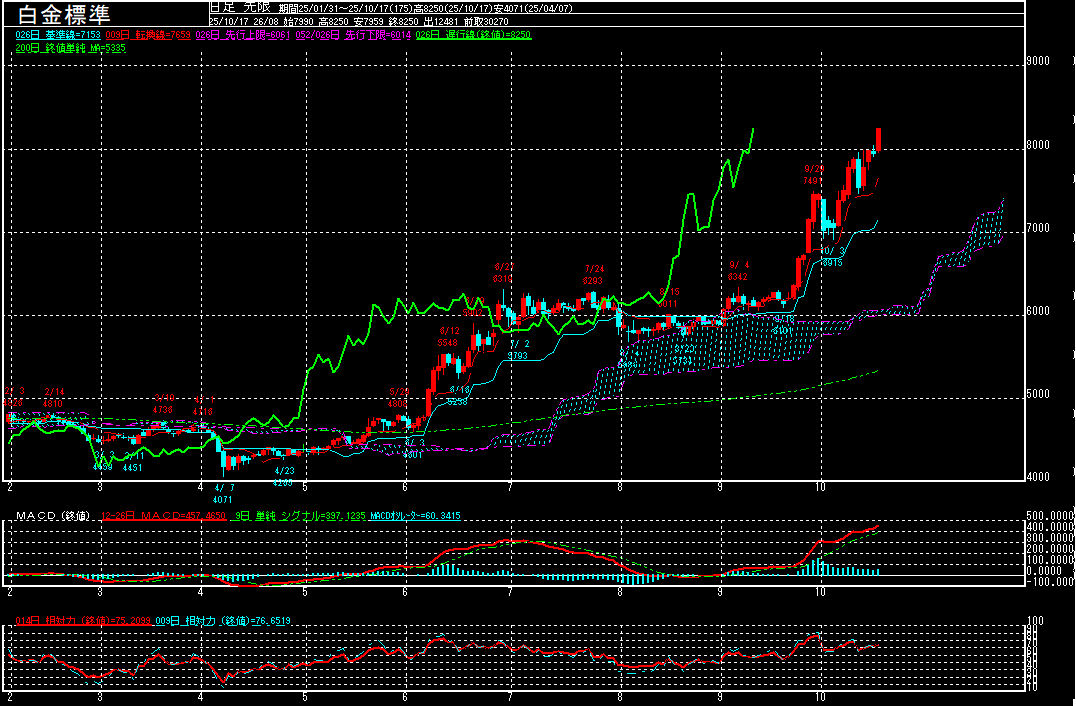
Task: Click the 026日 基準線=7153 legend label
Action: click(58, 34)
